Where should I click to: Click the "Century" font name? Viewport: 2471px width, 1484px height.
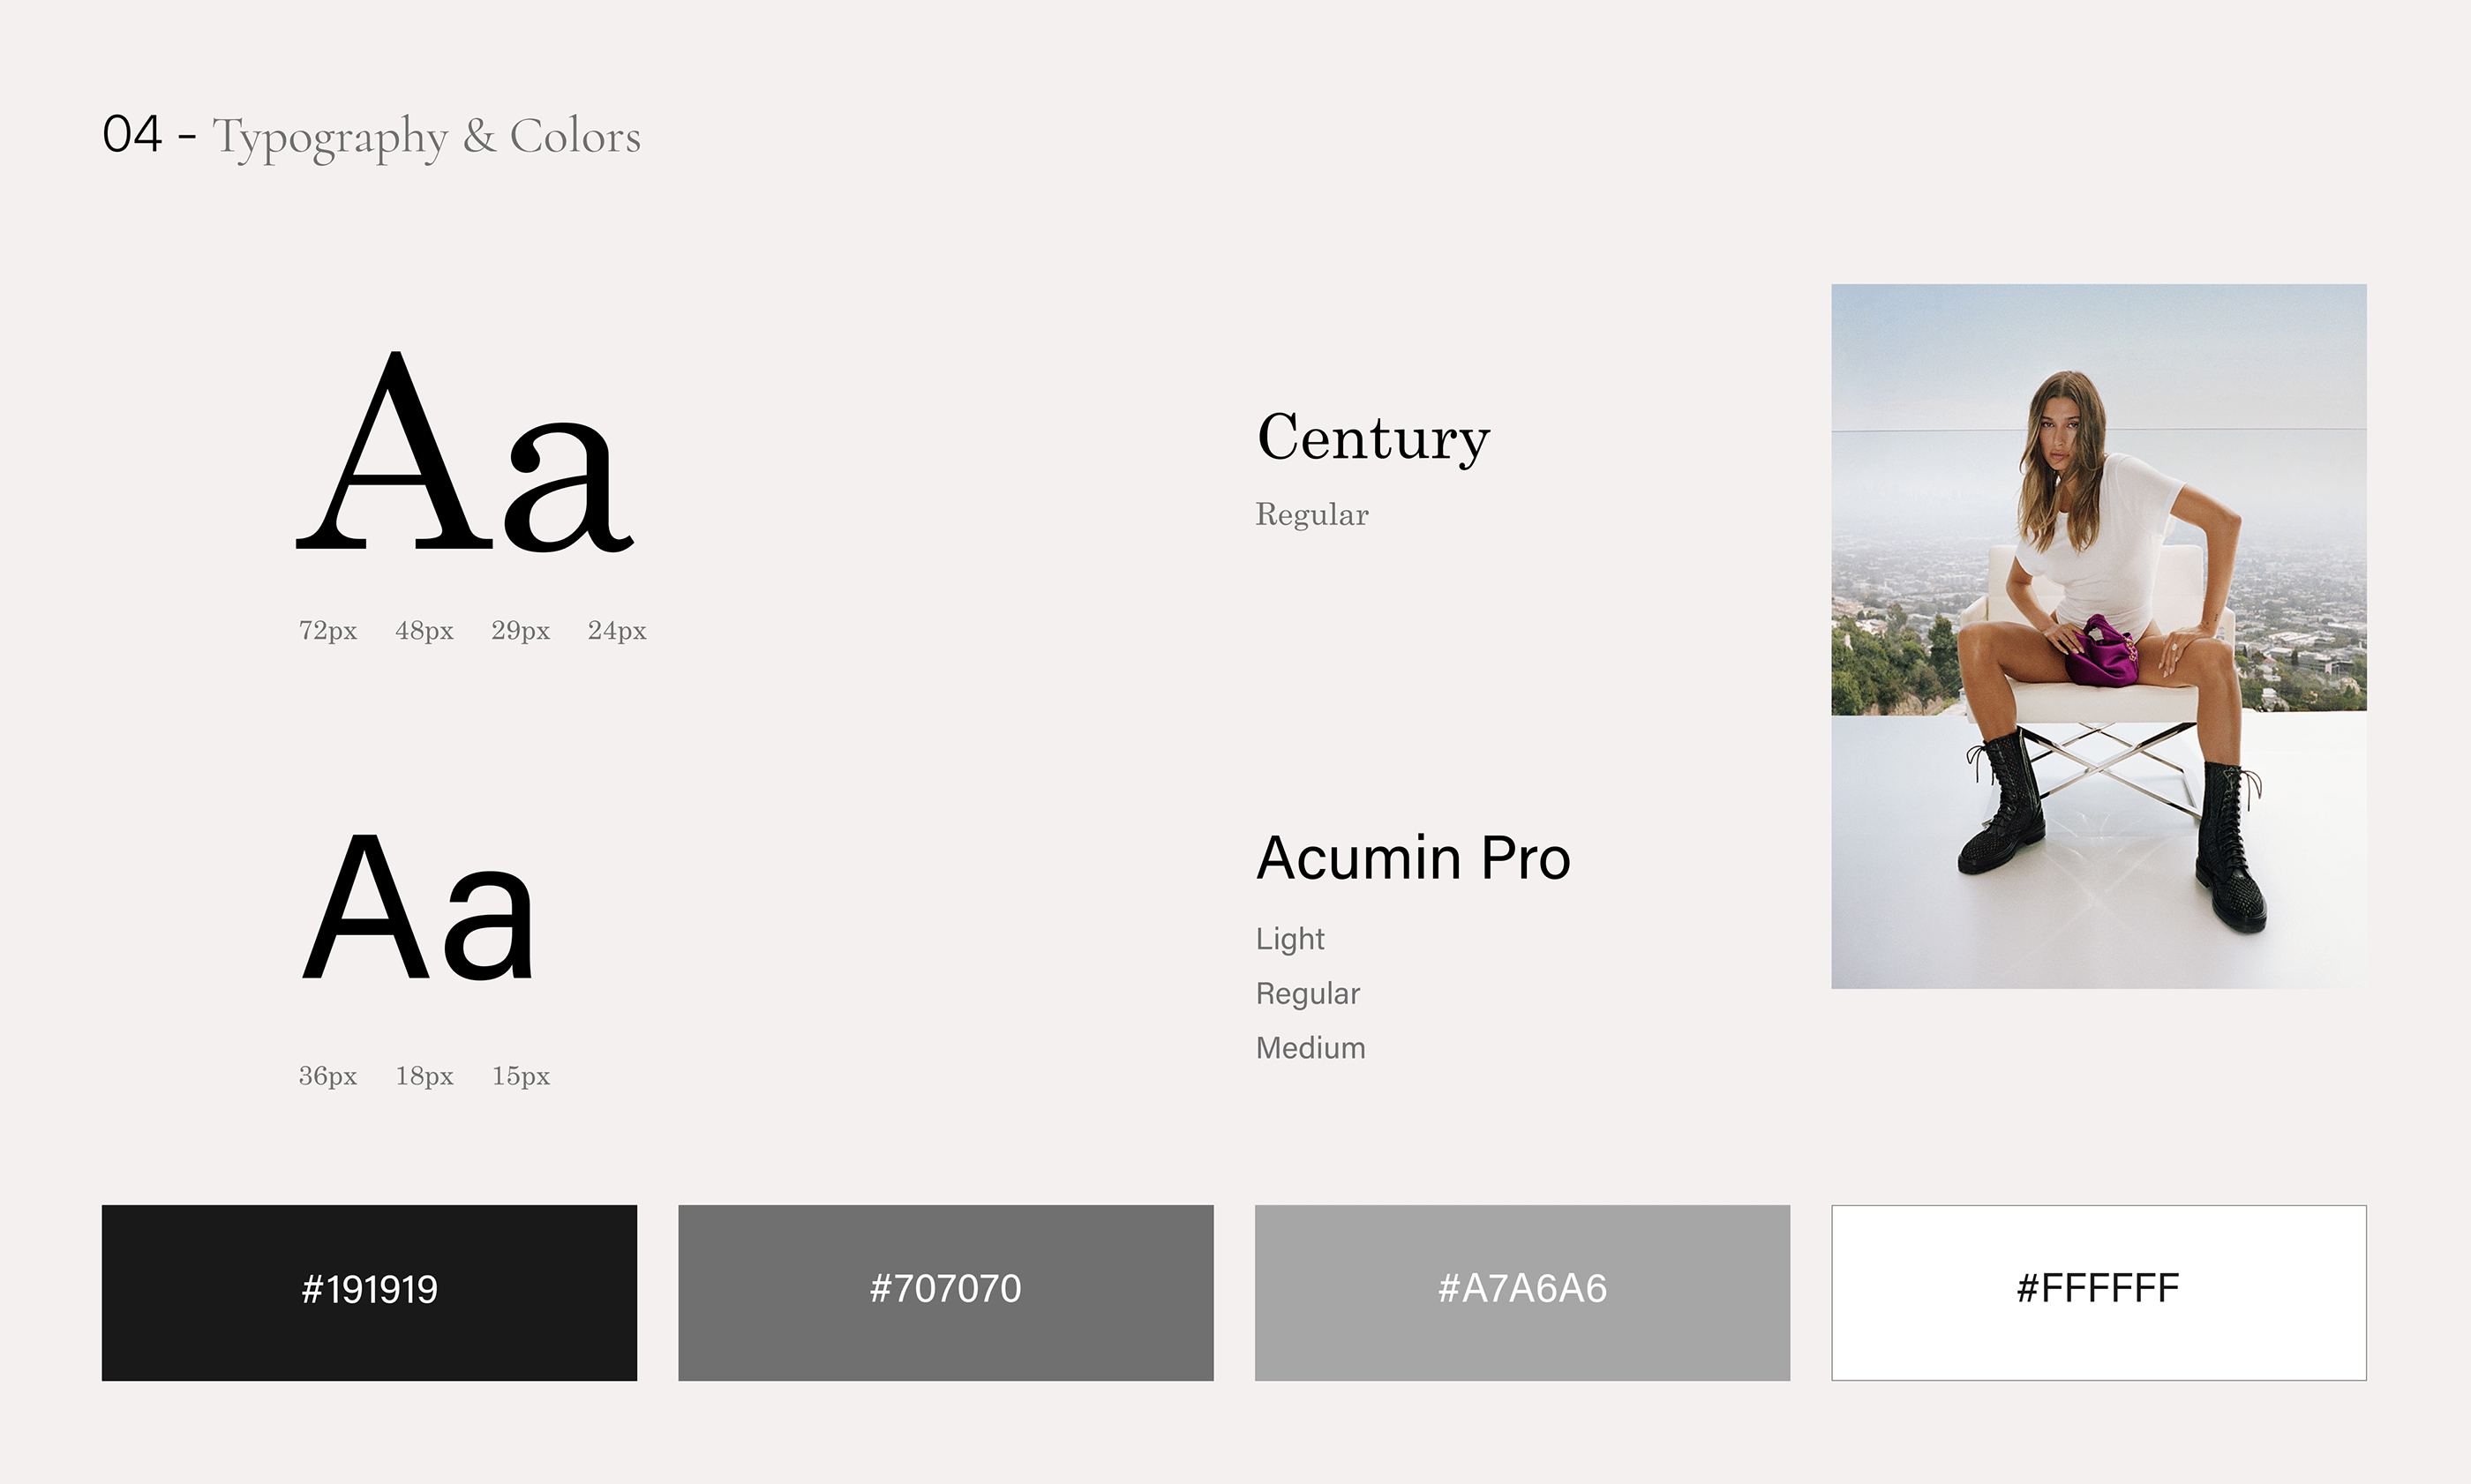[x=1373, y=438]
